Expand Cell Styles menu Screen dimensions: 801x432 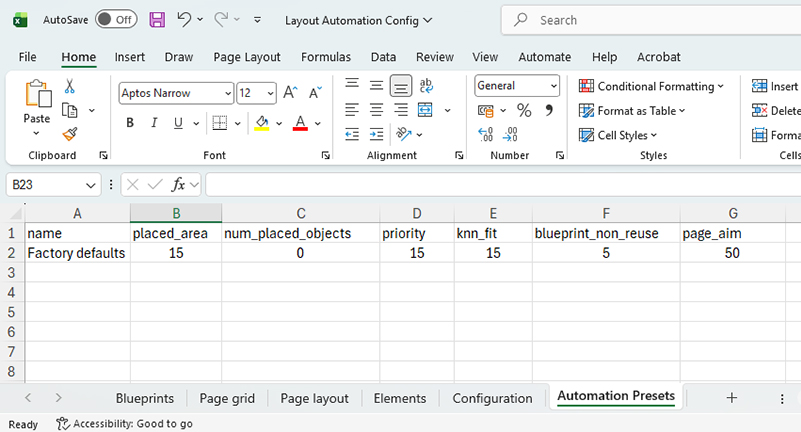[618, 135]
